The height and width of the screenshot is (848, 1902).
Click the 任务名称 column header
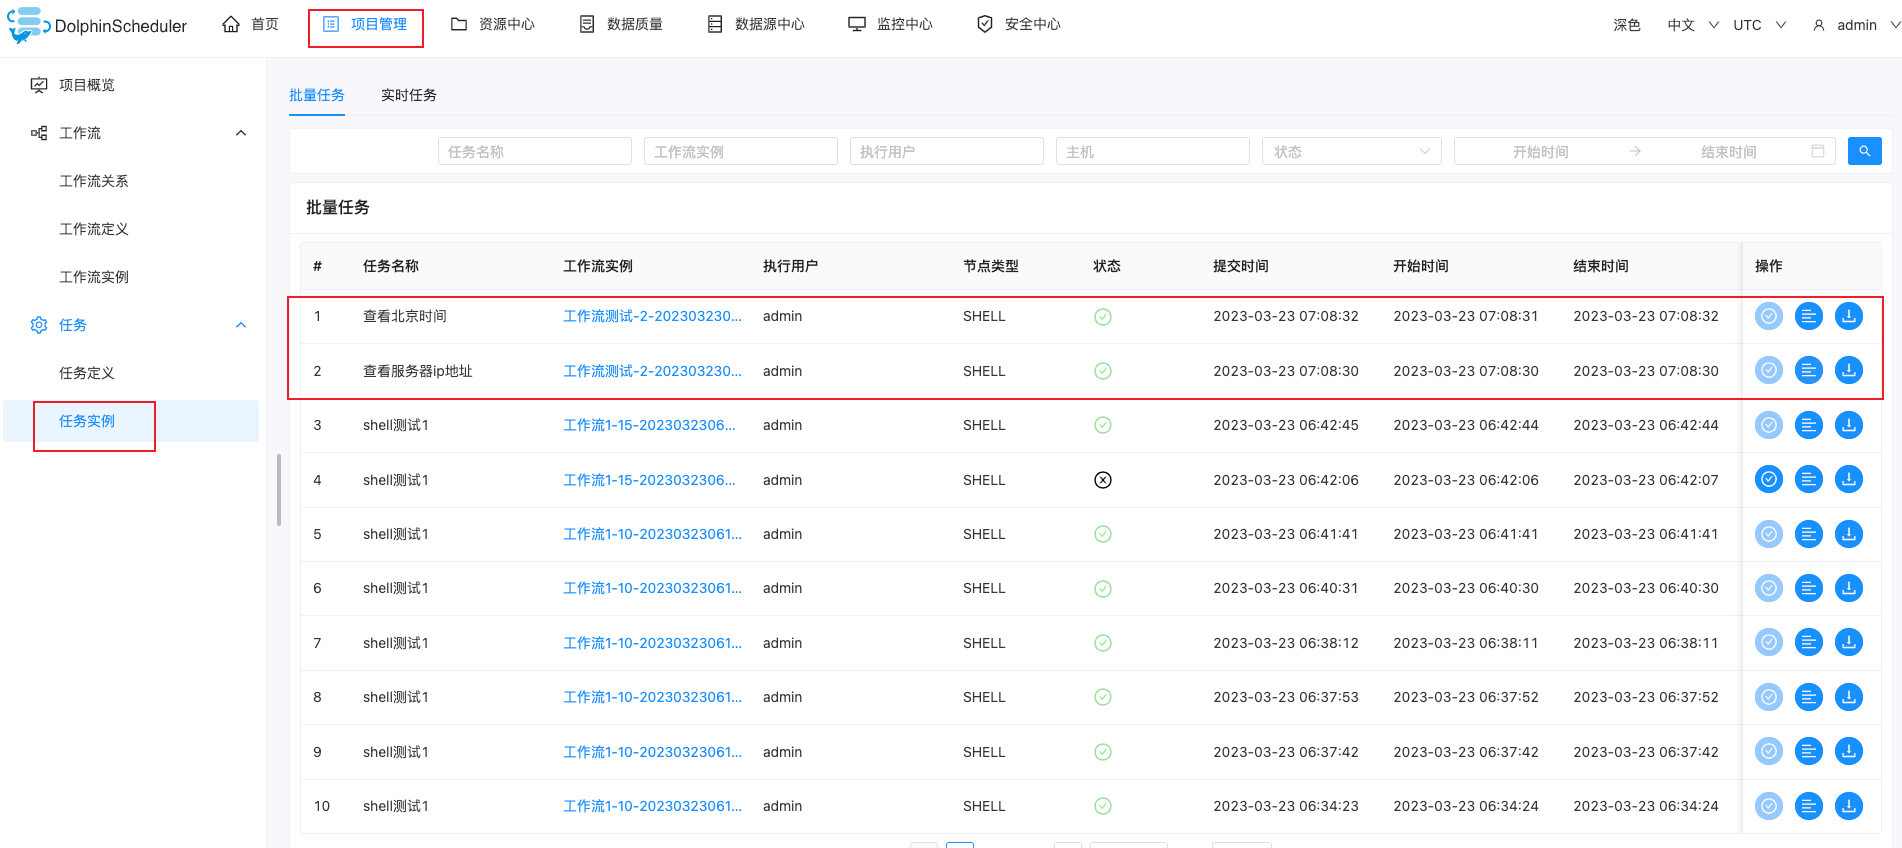391,266
